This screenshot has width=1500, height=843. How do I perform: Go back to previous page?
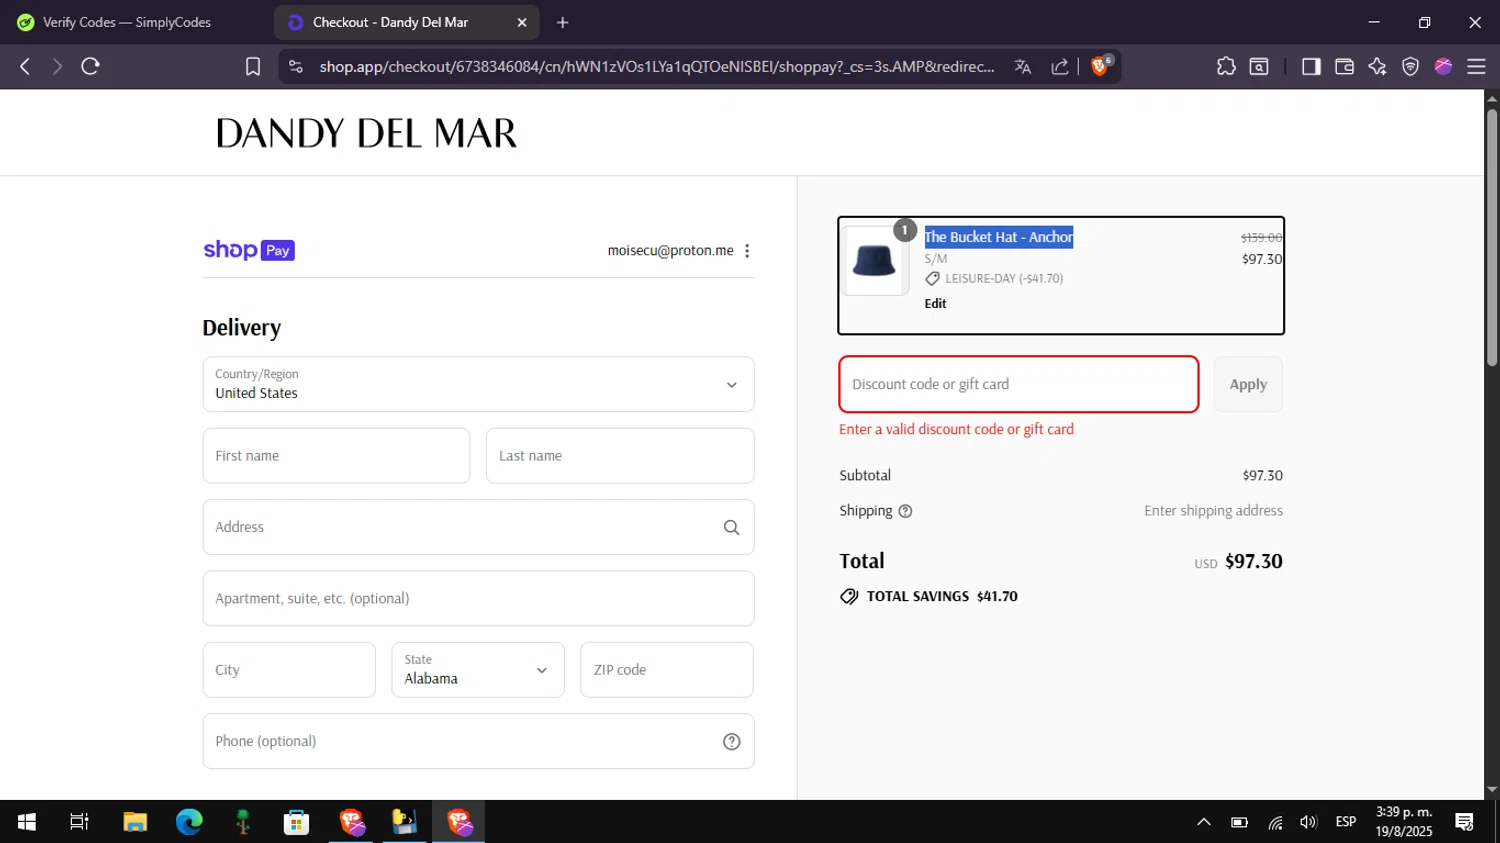pos(25,66)
